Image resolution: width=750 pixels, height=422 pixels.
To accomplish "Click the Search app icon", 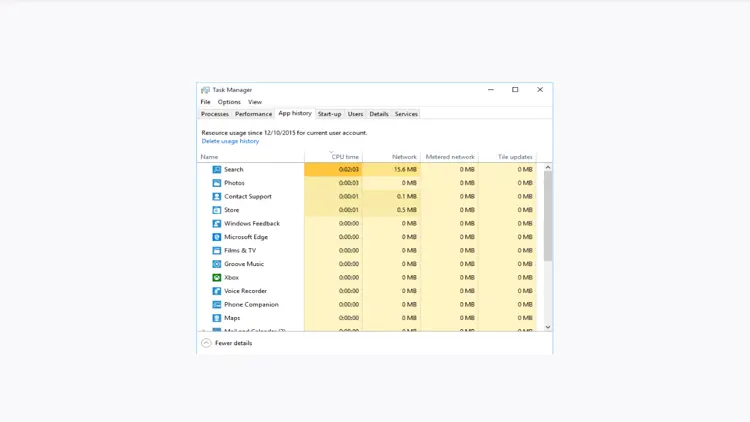I will click(216, 170).
